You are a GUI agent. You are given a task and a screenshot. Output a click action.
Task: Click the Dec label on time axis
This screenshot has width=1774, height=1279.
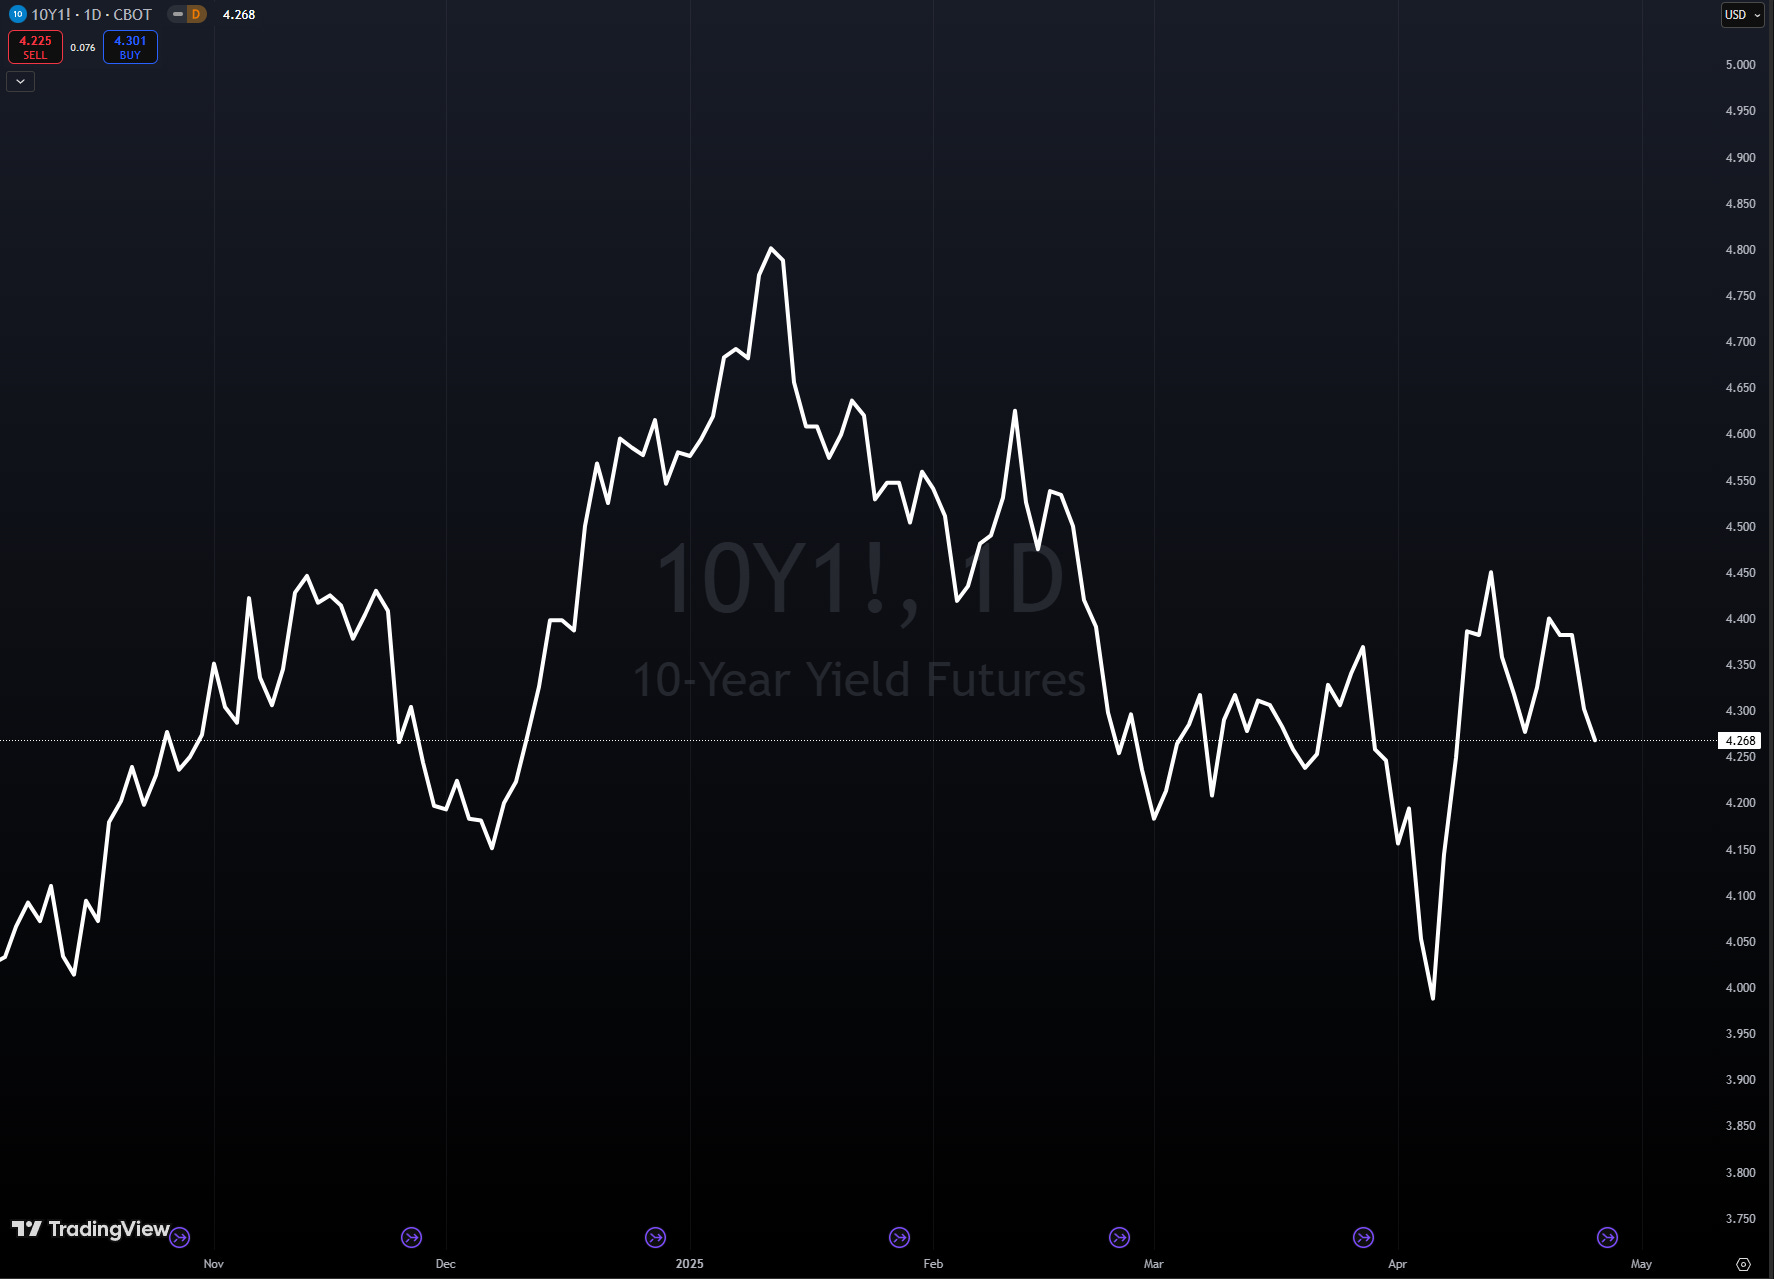[x=446, y=1264]
